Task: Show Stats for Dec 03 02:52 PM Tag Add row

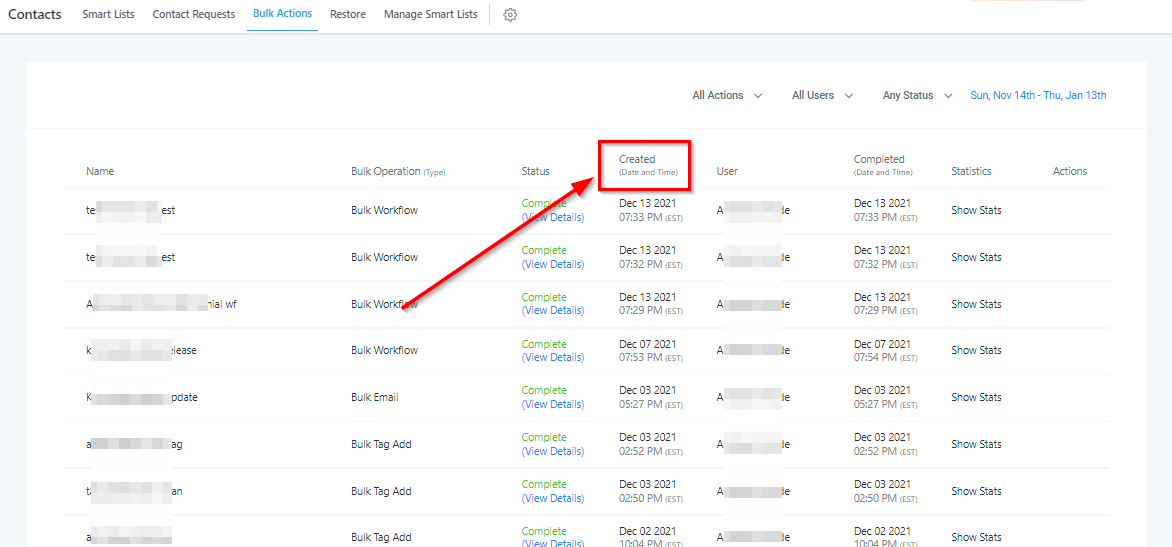Action: (976, 445)
